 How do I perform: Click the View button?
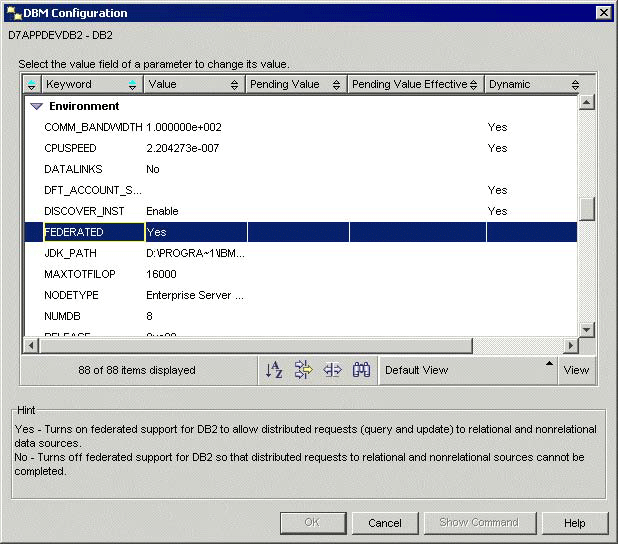(x=576, y=370)
